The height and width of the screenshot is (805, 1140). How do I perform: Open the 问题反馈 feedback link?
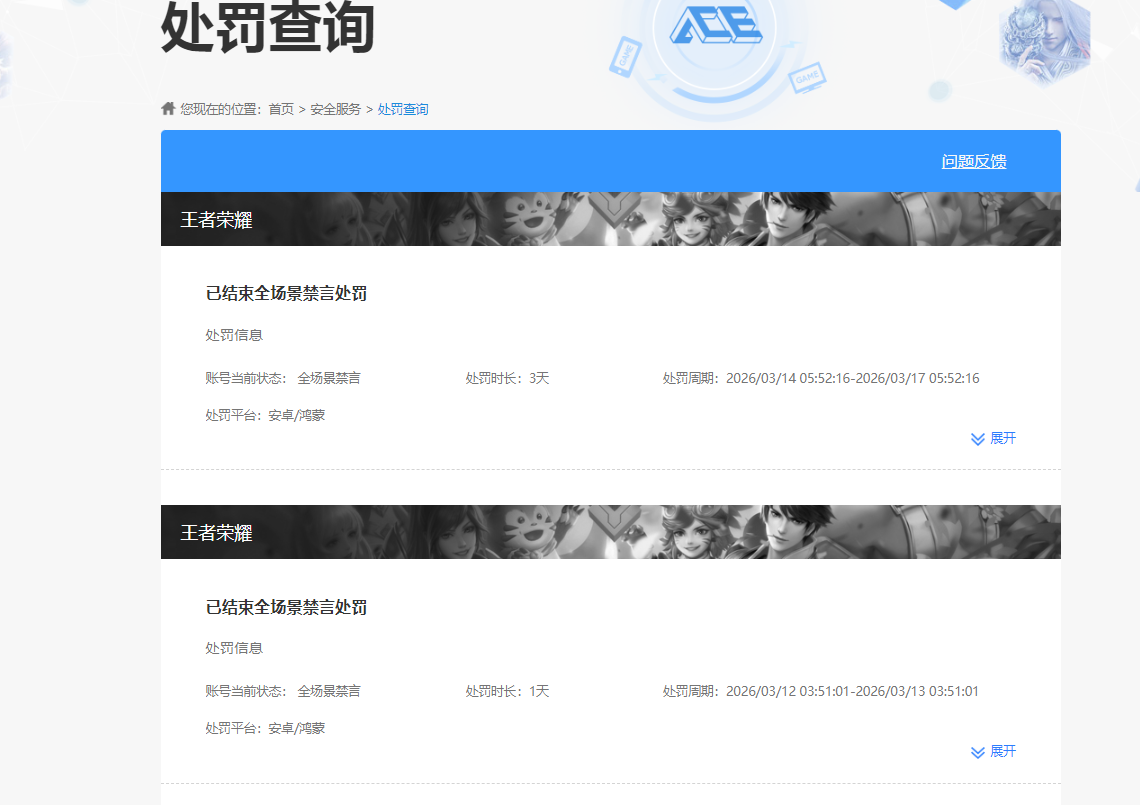974,161
